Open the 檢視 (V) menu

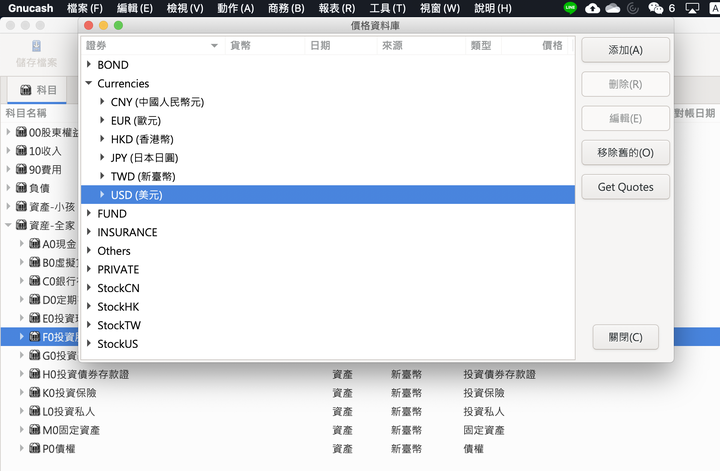(x=185, y=8)
